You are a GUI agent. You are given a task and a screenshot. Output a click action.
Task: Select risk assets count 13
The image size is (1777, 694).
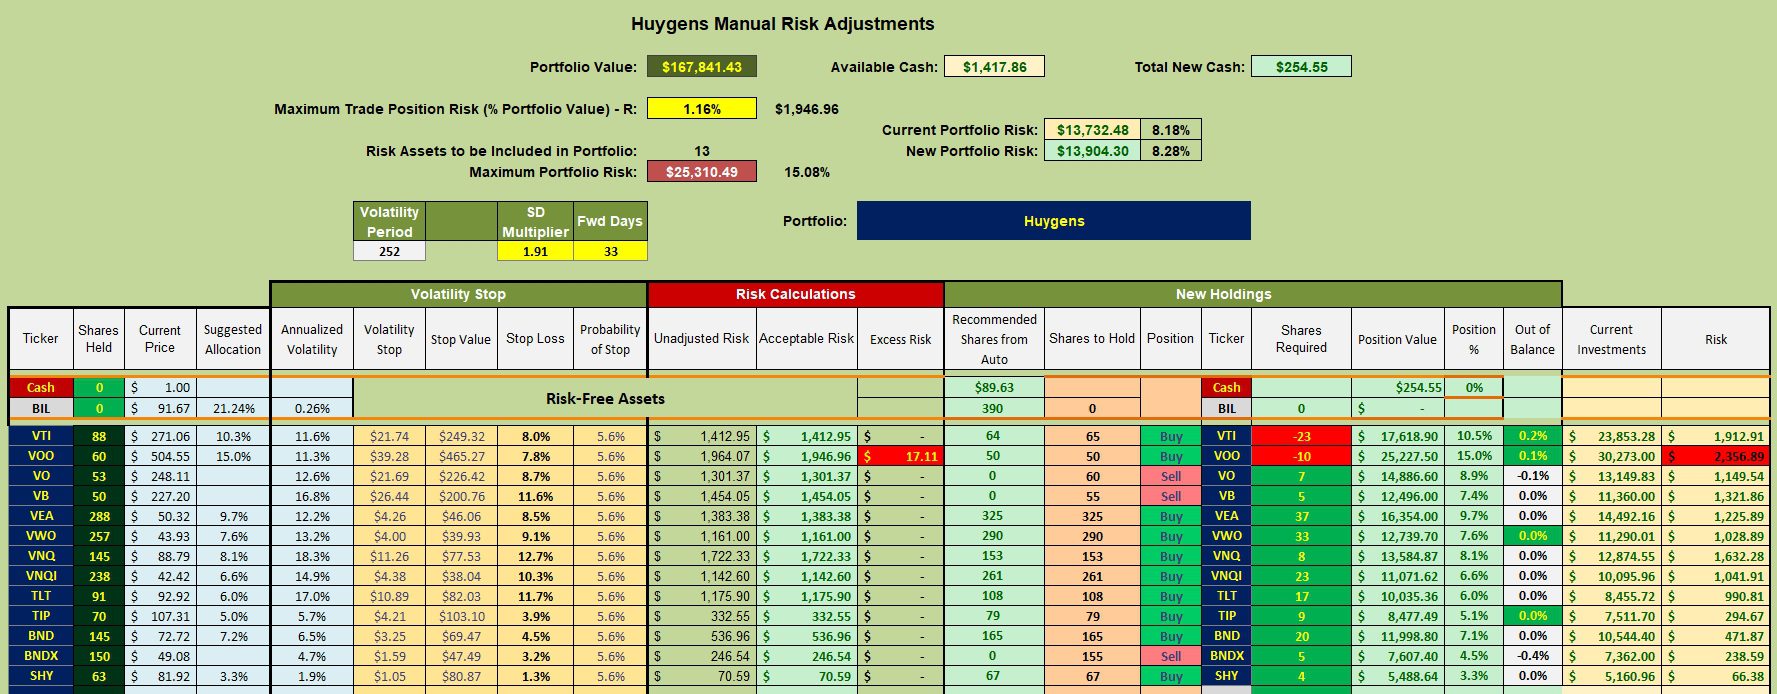click(702, 151)
